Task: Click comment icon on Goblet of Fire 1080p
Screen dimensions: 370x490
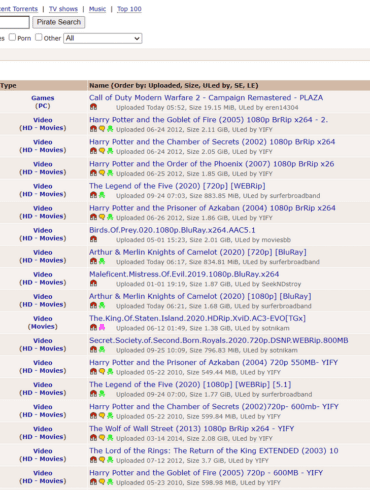Action: (x=102, y=129)
